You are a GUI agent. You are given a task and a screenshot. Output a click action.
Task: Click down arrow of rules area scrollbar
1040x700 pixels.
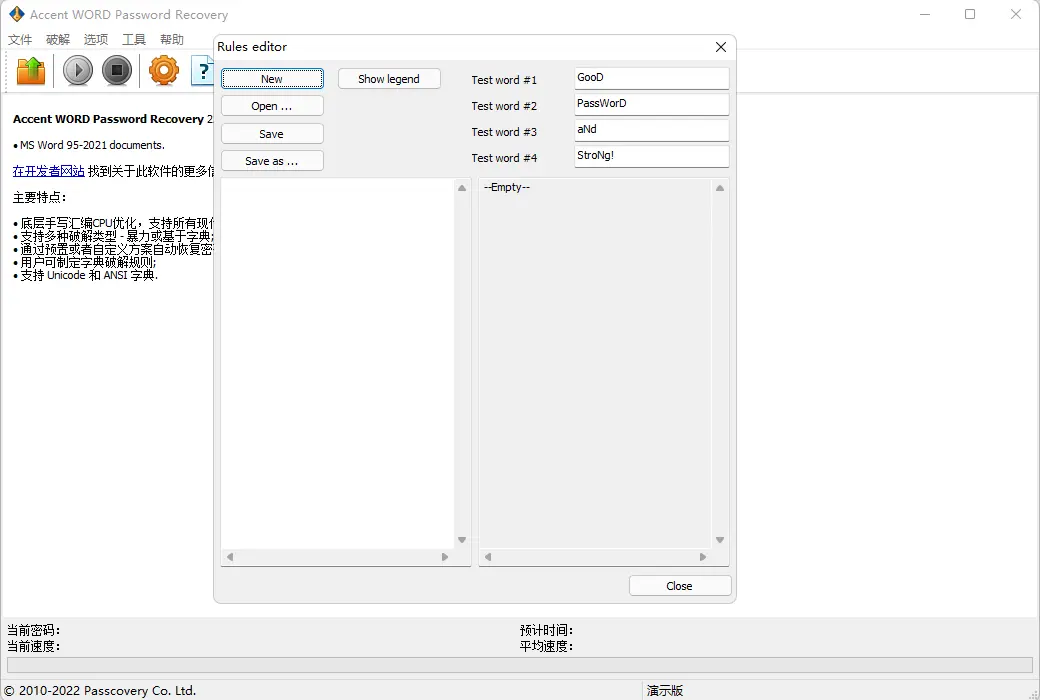462,540
